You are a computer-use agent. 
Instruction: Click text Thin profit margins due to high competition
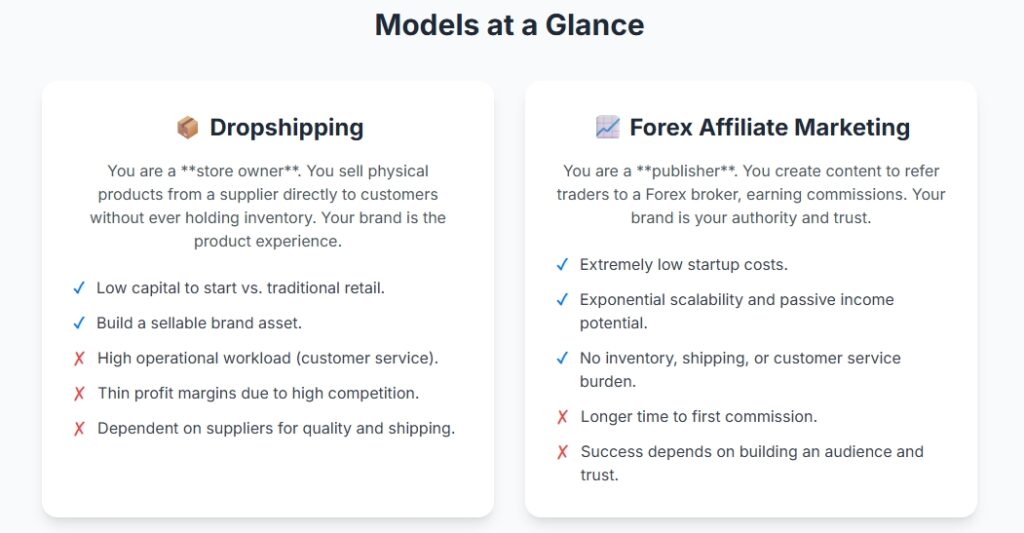tap(258, 393)
